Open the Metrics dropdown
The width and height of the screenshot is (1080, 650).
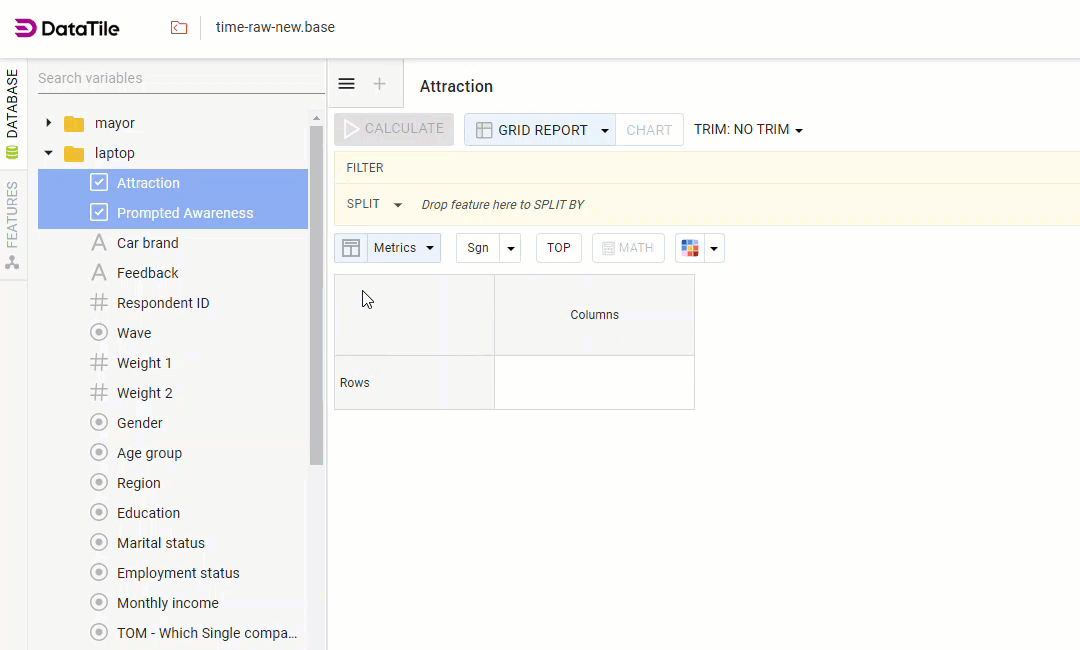[x=404, y=248]
